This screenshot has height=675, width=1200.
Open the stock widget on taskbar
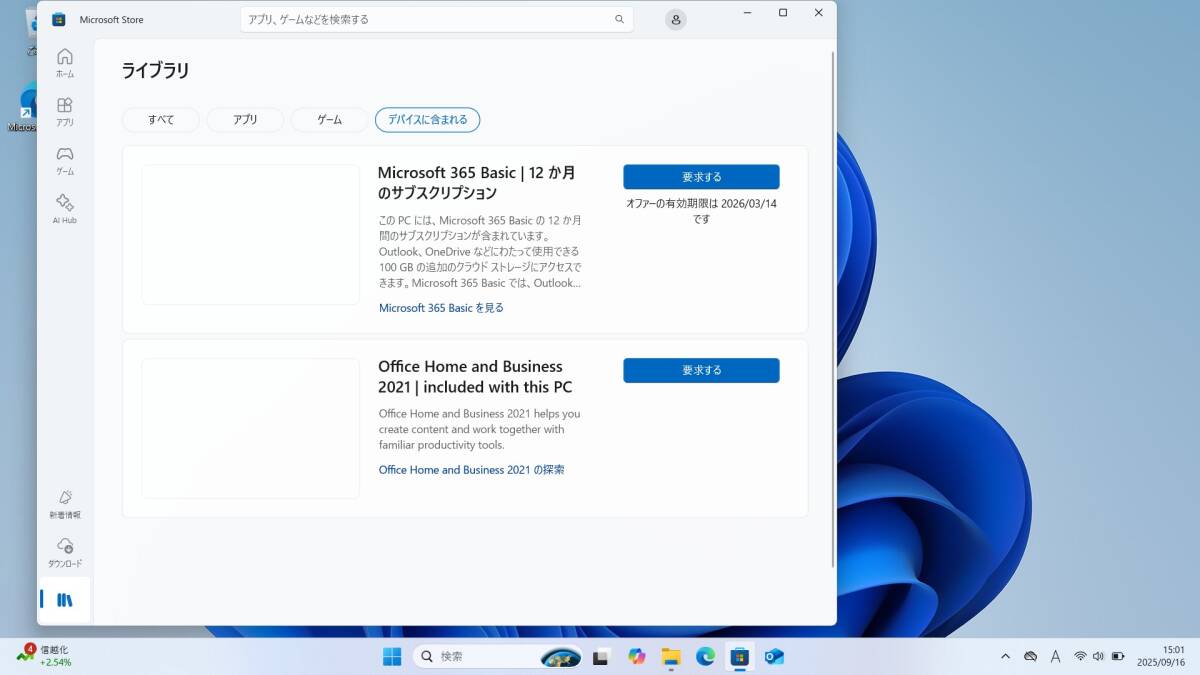[44, 656]
